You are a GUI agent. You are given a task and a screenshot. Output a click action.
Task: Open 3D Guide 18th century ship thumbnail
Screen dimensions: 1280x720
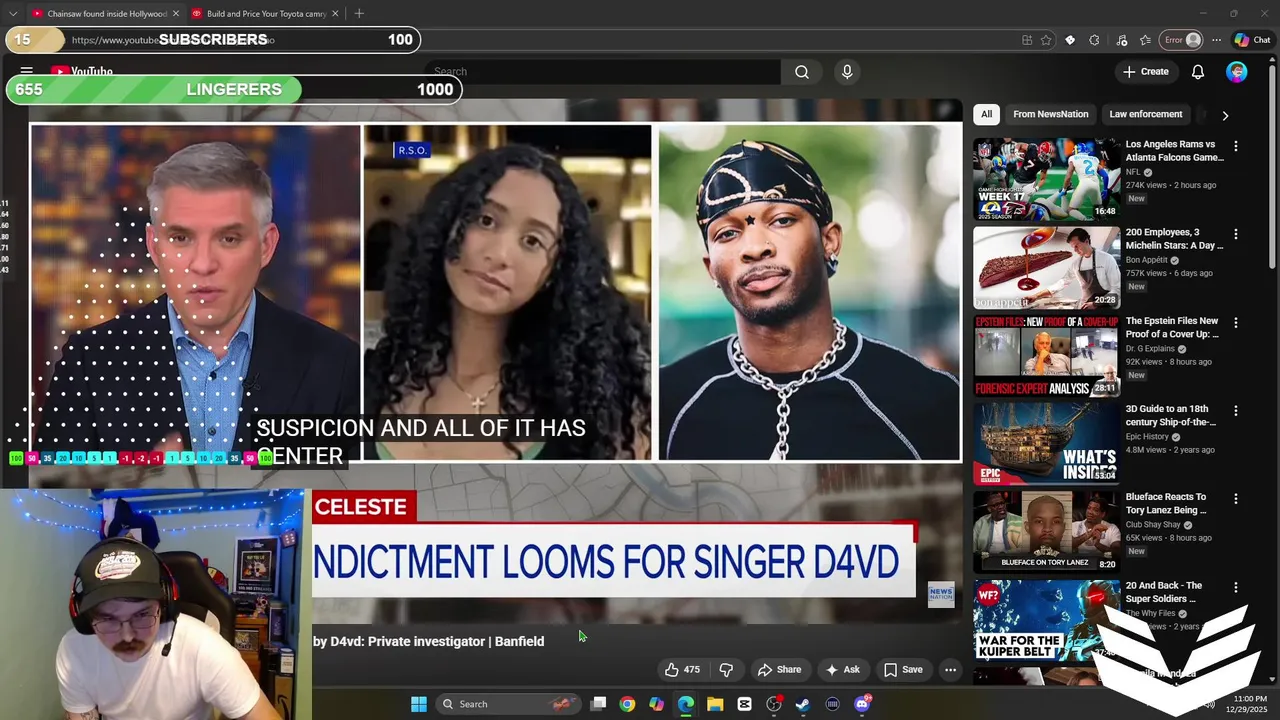(1046, 443)
